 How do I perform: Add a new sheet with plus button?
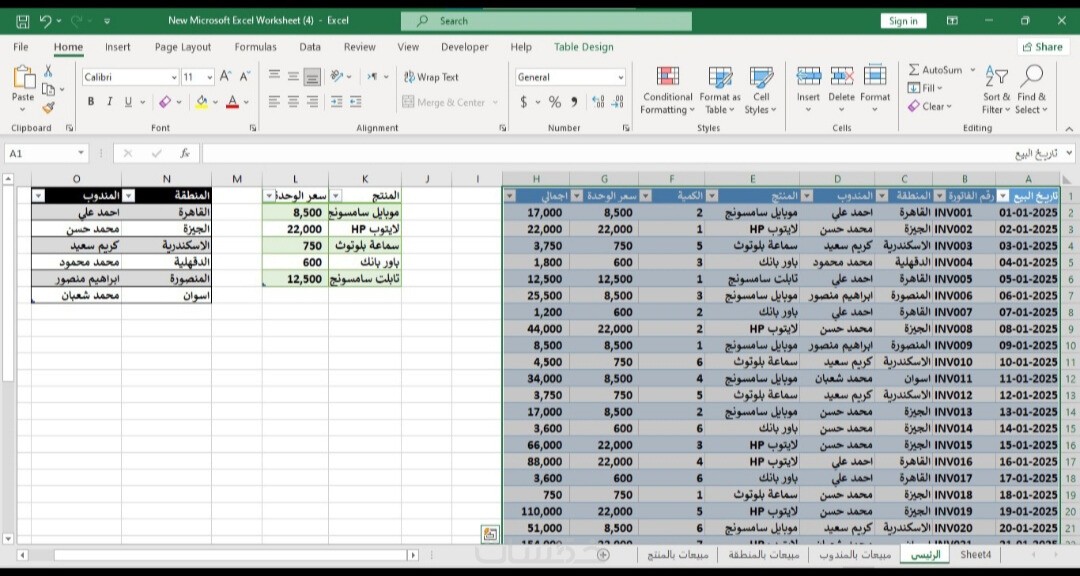pyautogui.click(x=603, y=554)
